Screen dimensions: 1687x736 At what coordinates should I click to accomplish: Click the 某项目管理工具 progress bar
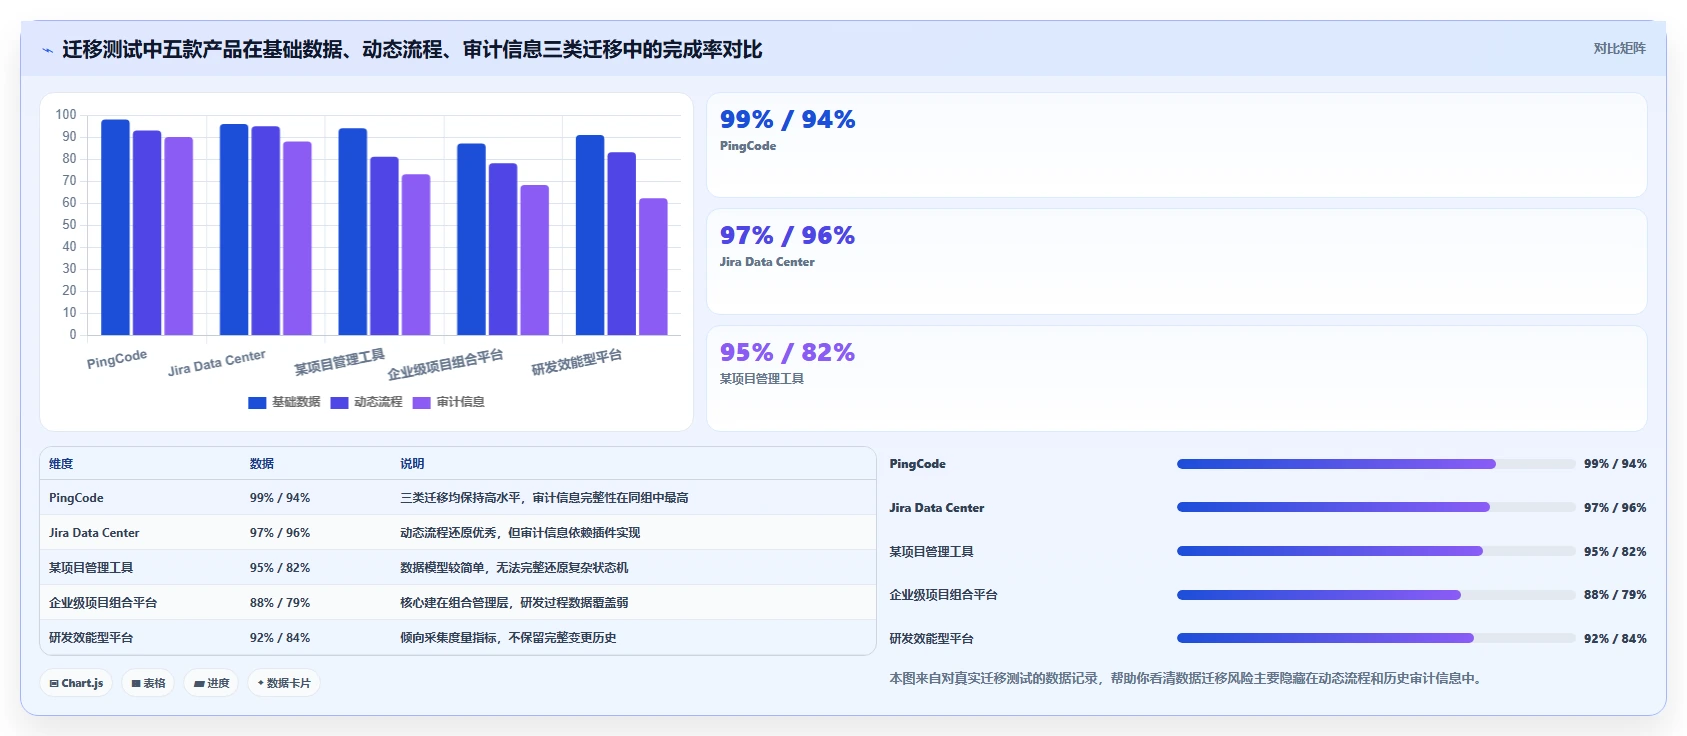click(x=1376, y=551)
